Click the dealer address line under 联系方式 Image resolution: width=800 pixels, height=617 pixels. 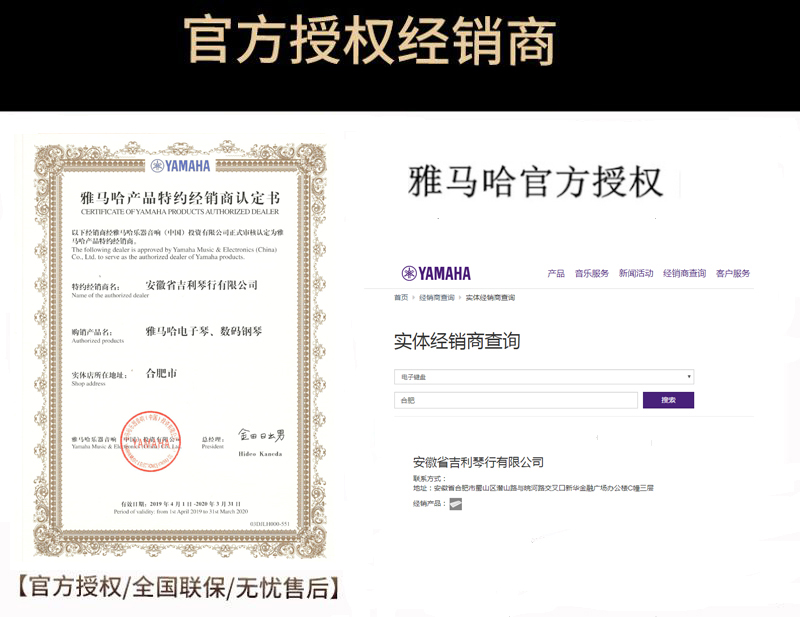point(533,488)
